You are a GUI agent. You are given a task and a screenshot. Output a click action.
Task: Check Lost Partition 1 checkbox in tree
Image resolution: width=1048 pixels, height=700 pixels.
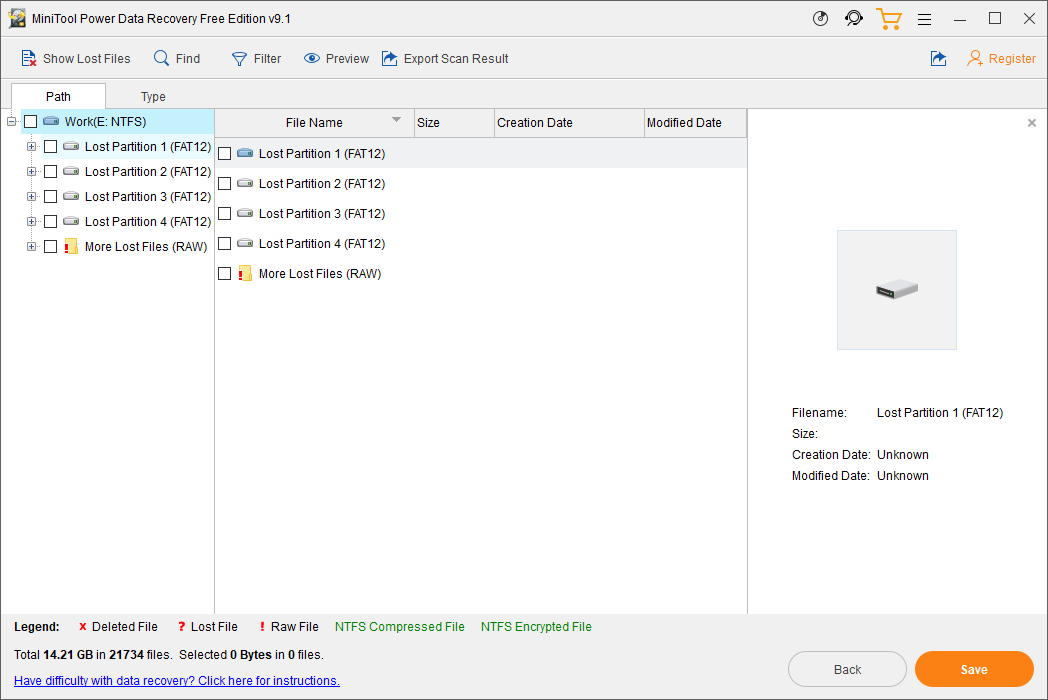click(50, 146)
